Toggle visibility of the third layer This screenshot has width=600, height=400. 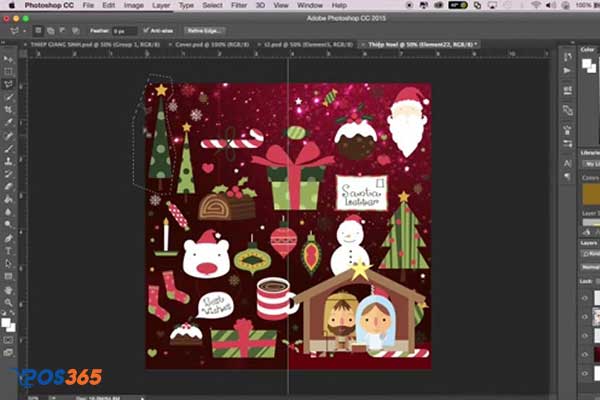(585, 336)
